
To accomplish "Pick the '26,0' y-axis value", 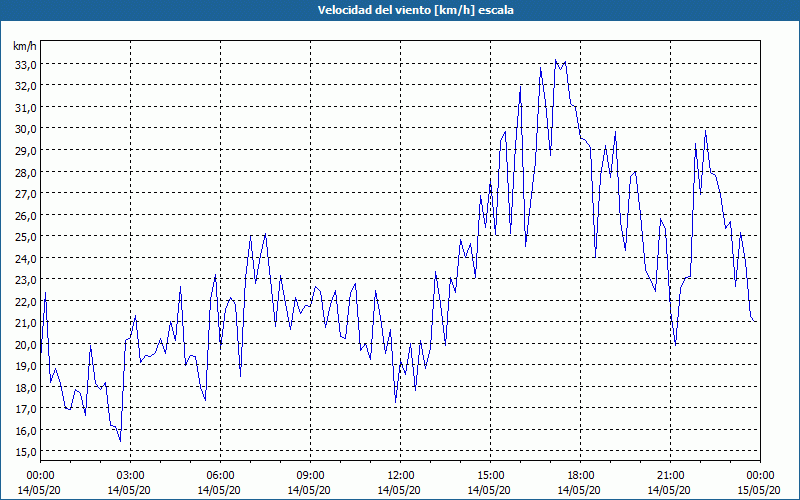I will coord(25,215).
